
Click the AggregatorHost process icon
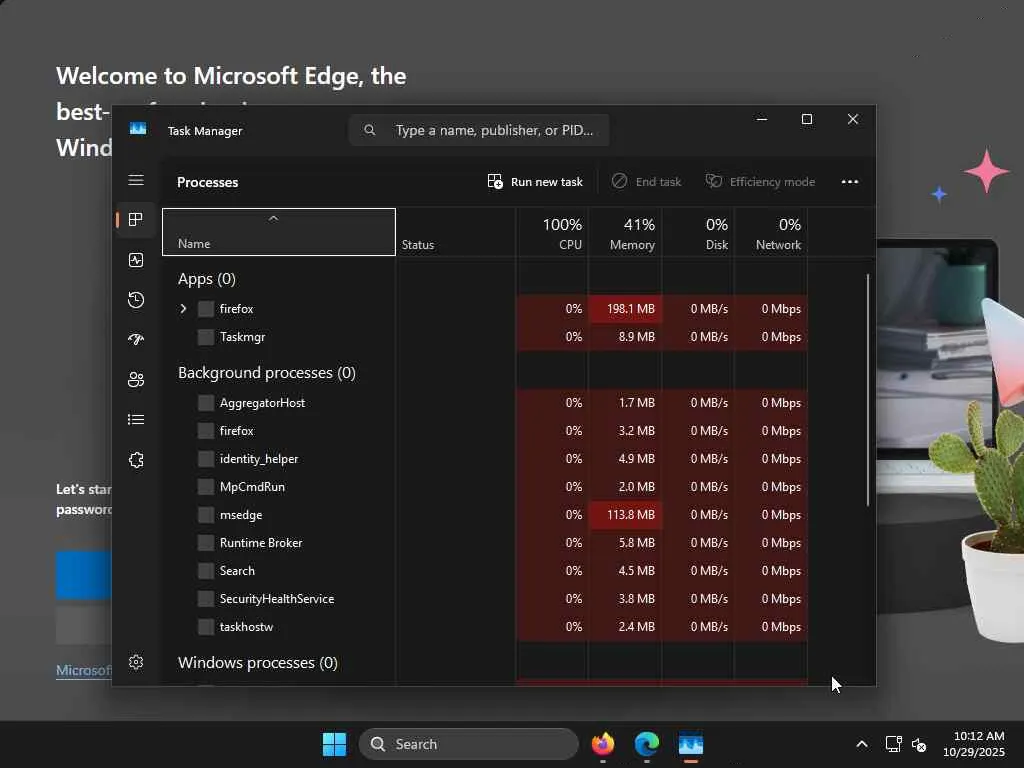(x=206, y=403)
